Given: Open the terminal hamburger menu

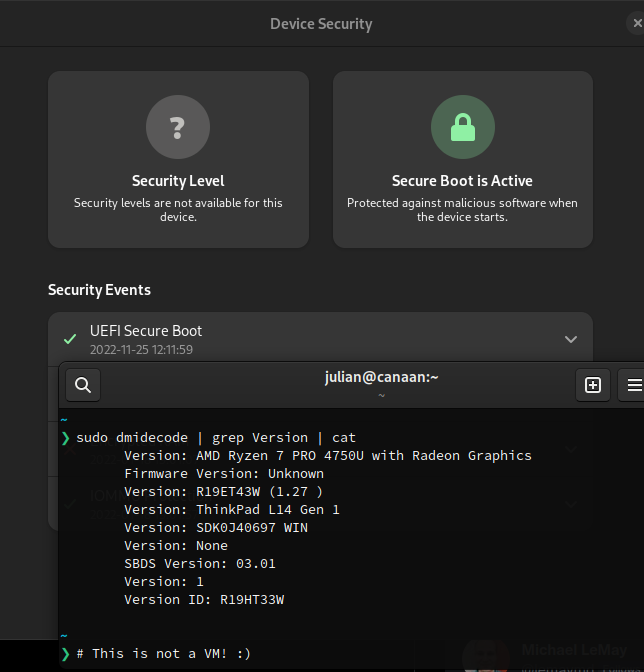Looking at the screenshot, I should (x=633, y=385).
